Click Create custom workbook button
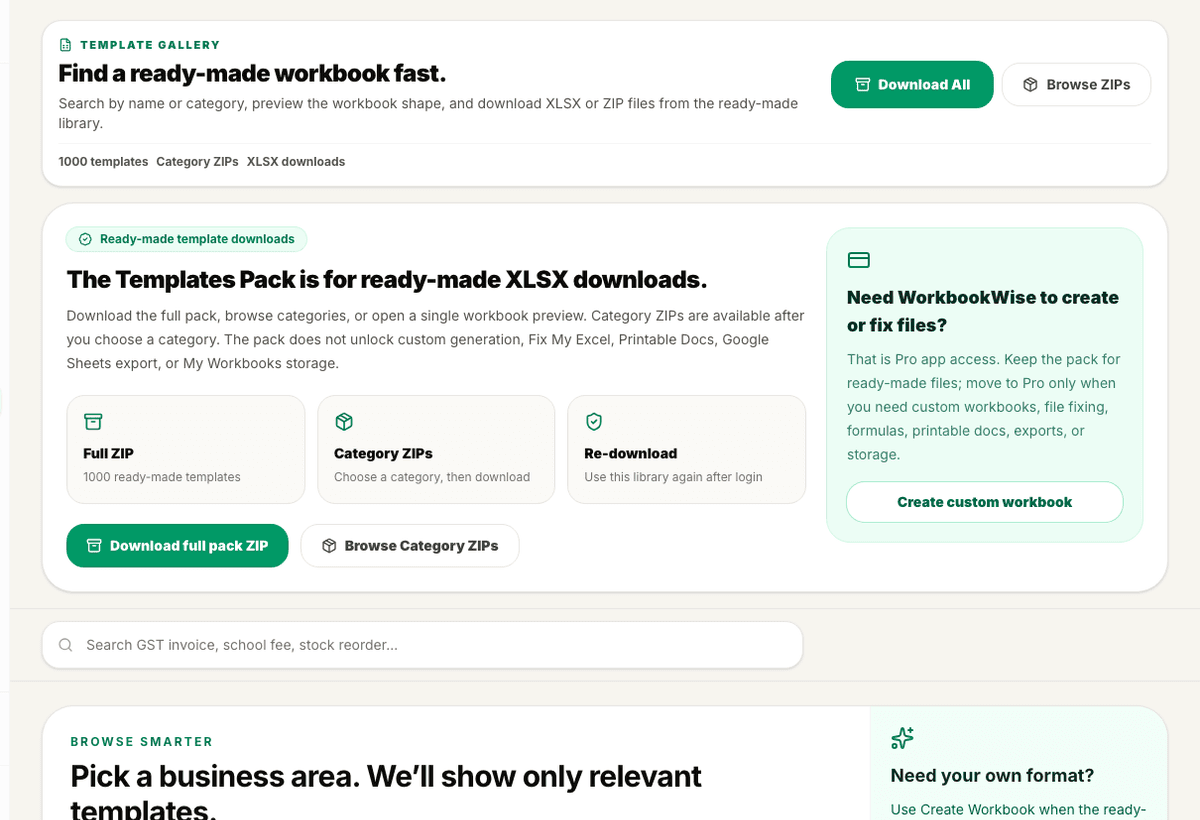 [x=984, y=502]
